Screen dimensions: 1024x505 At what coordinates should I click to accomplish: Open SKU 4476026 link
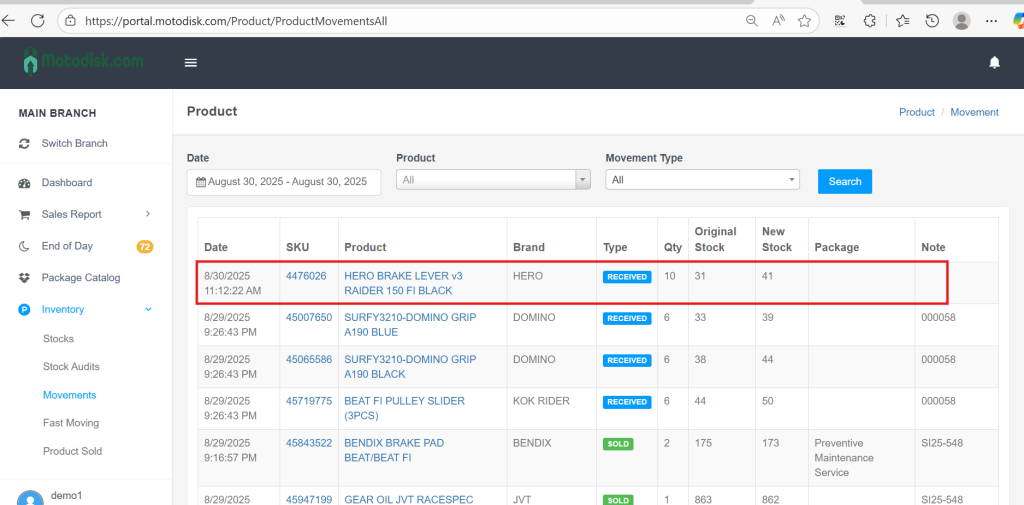pyautogui.click(x=306, y=276)
